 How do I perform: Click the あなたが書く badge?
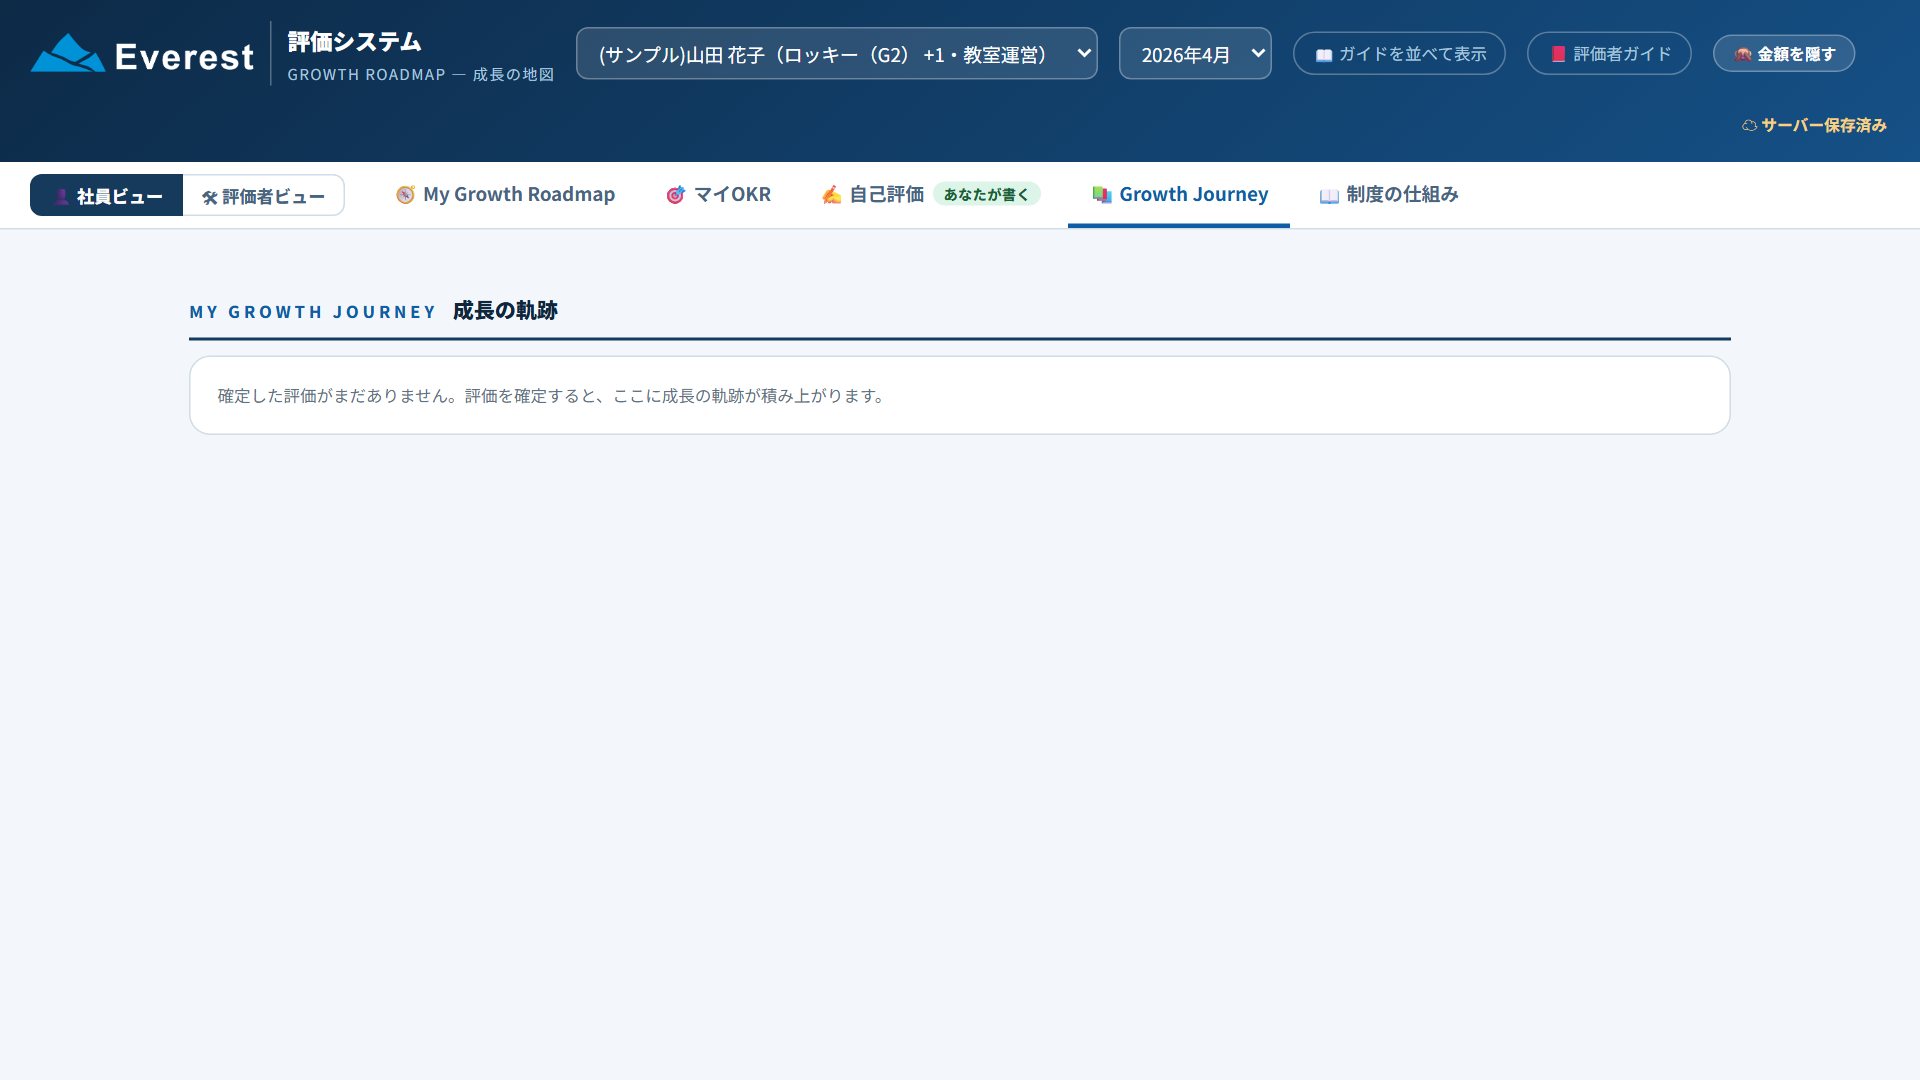(x=986, y=194)
